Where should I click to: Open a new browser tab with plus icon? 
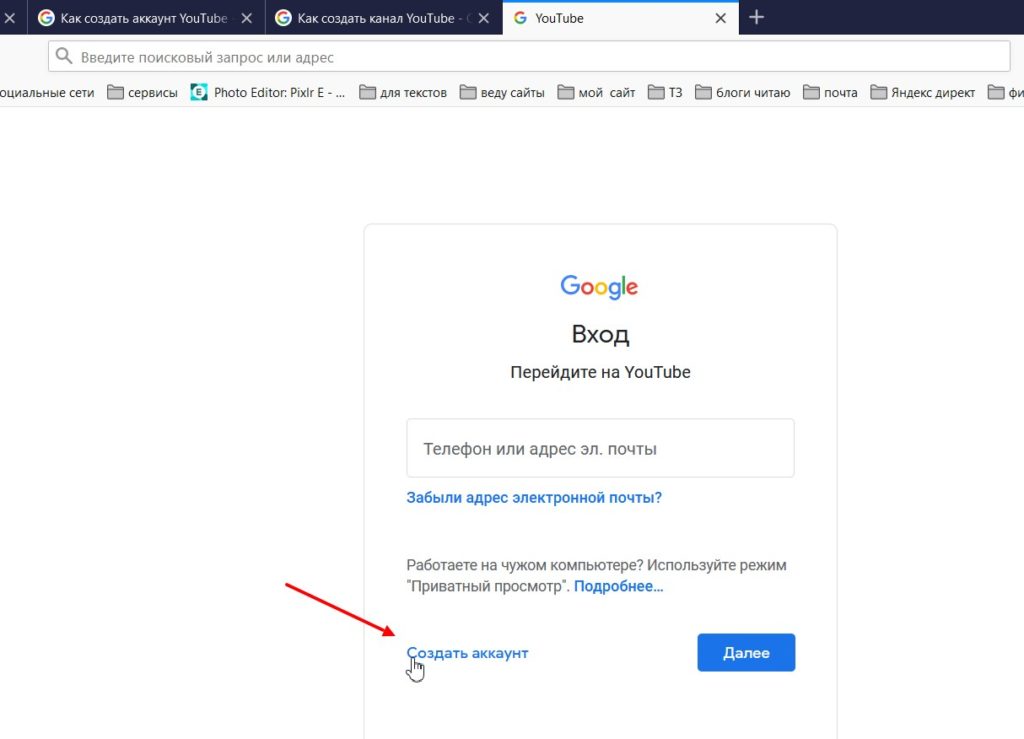756,18
